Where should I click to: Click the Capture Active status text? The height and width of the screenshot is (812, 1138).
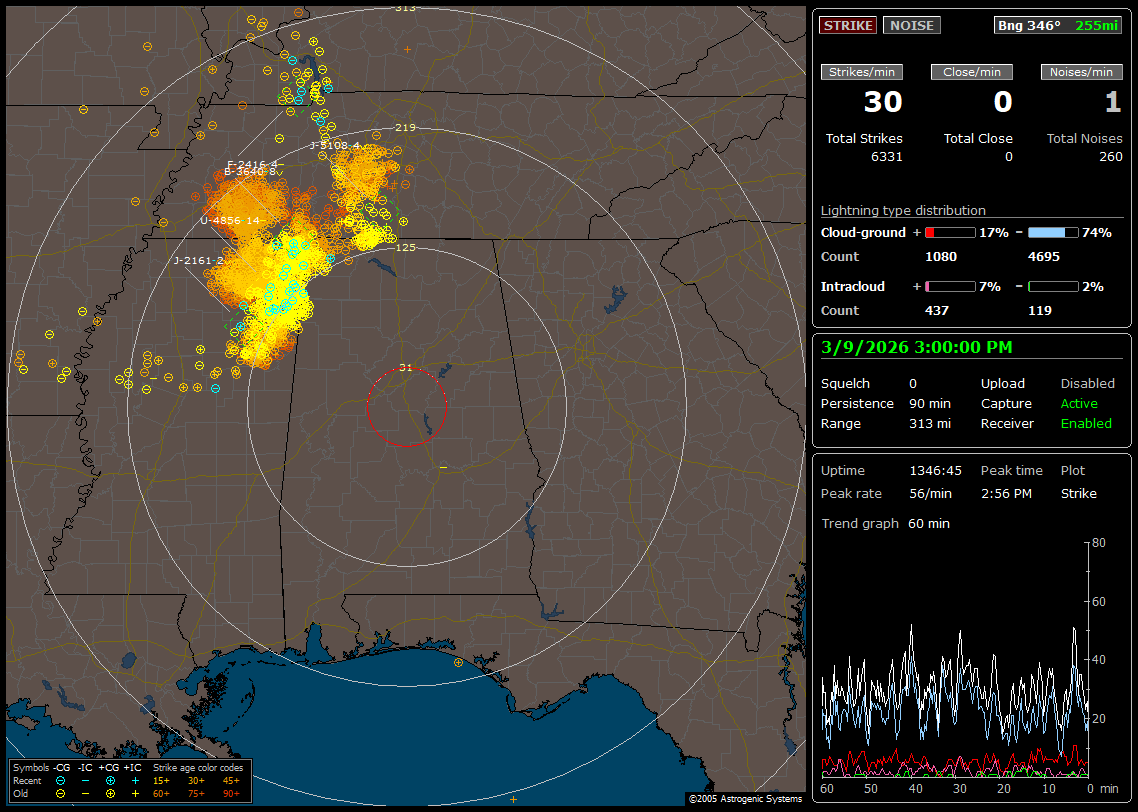pos(1079,404)
